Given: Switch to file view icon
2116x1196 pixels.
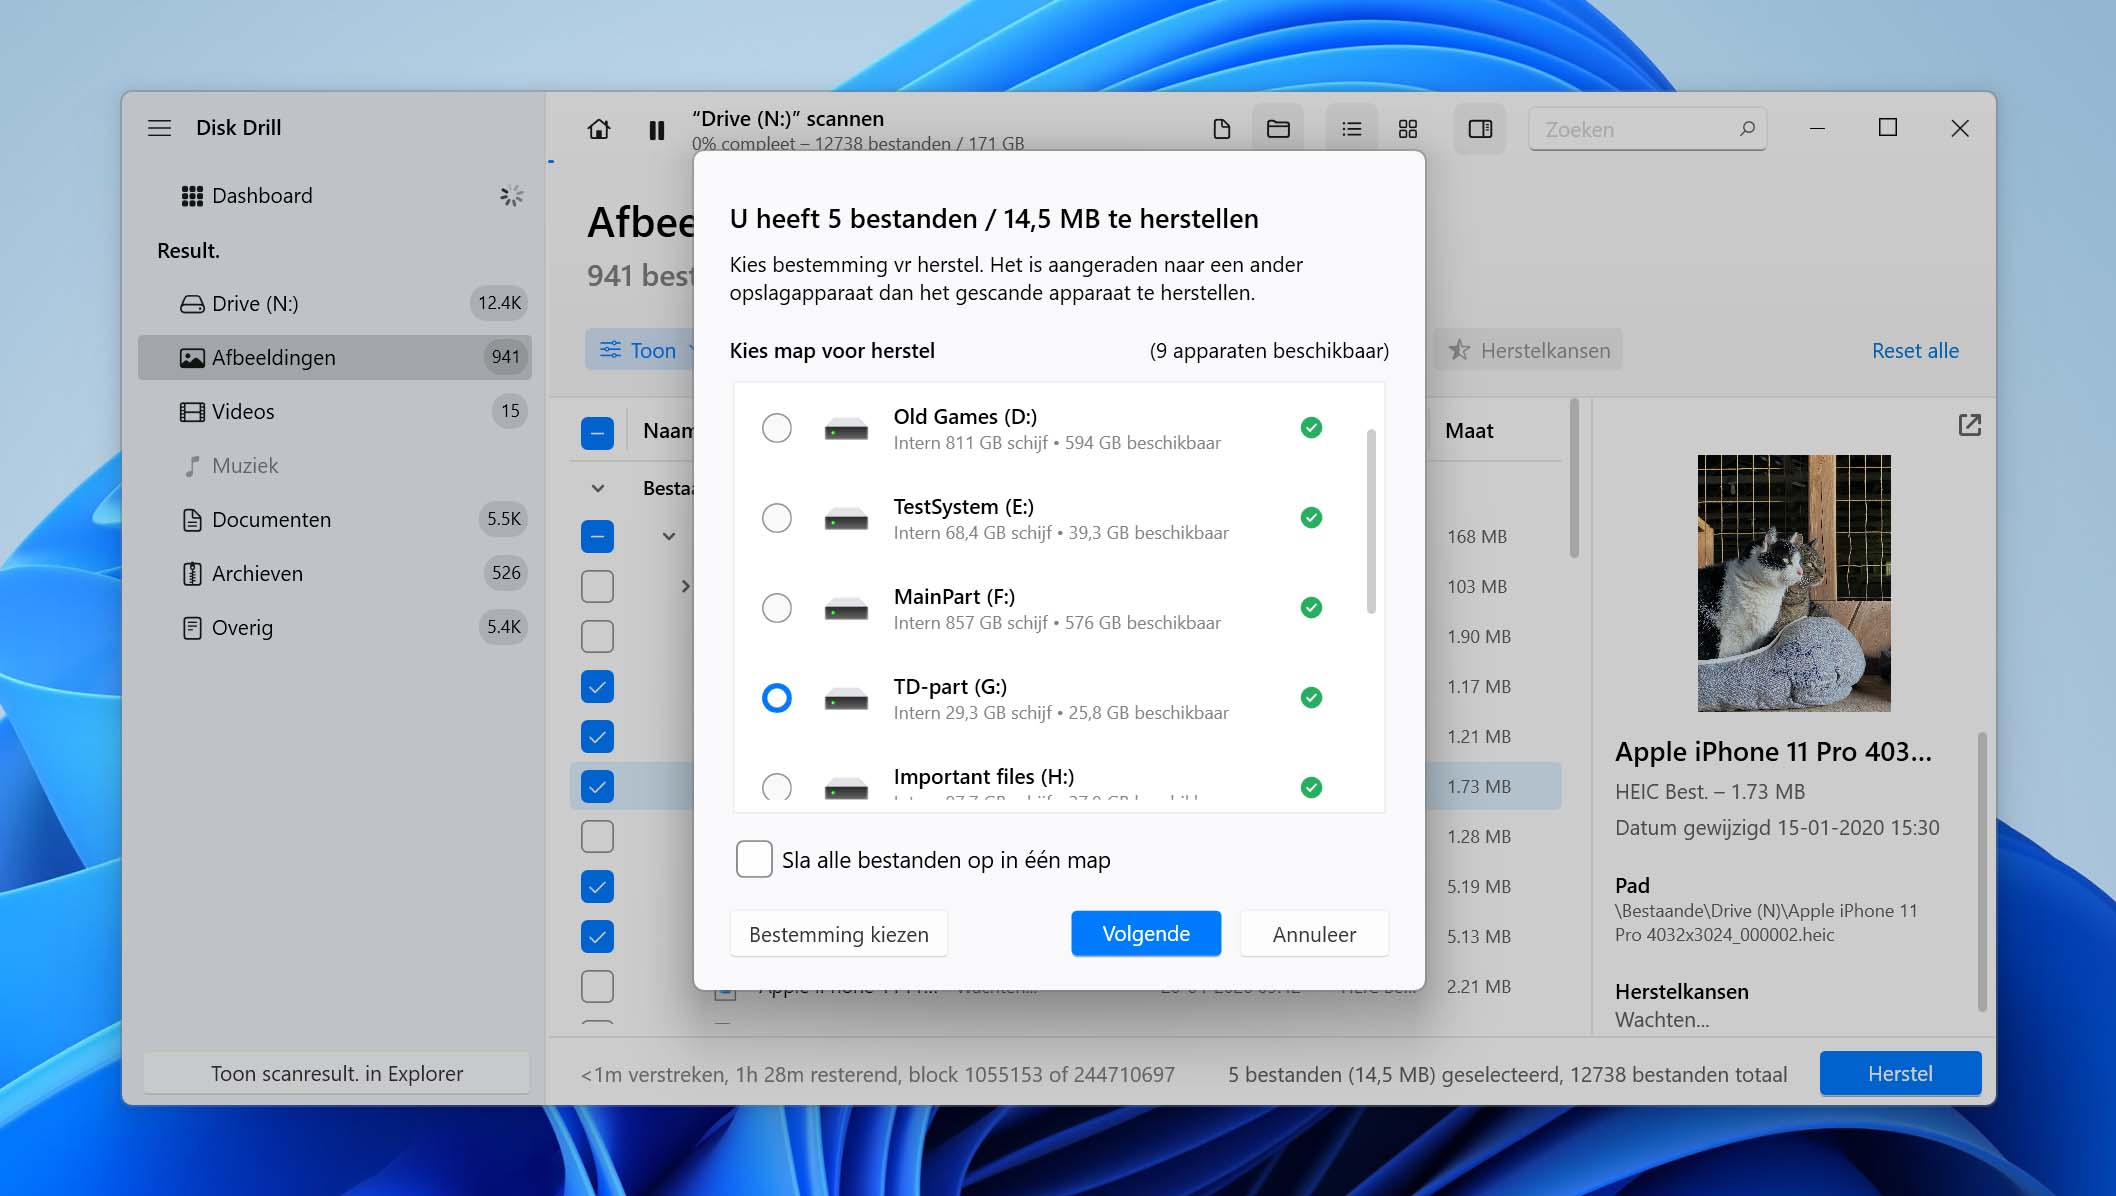Looking at the screenshot, I should pos(1221,129).
